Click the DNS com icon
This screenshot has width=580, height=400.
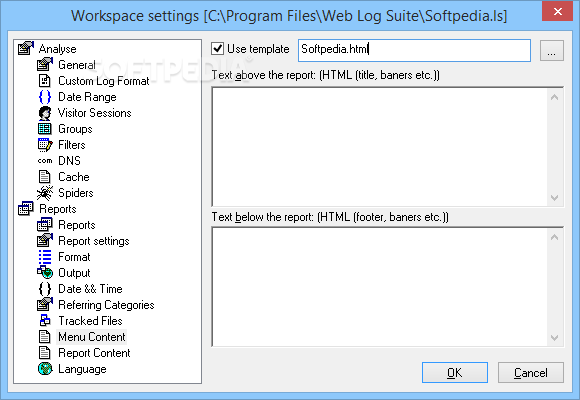45,161
